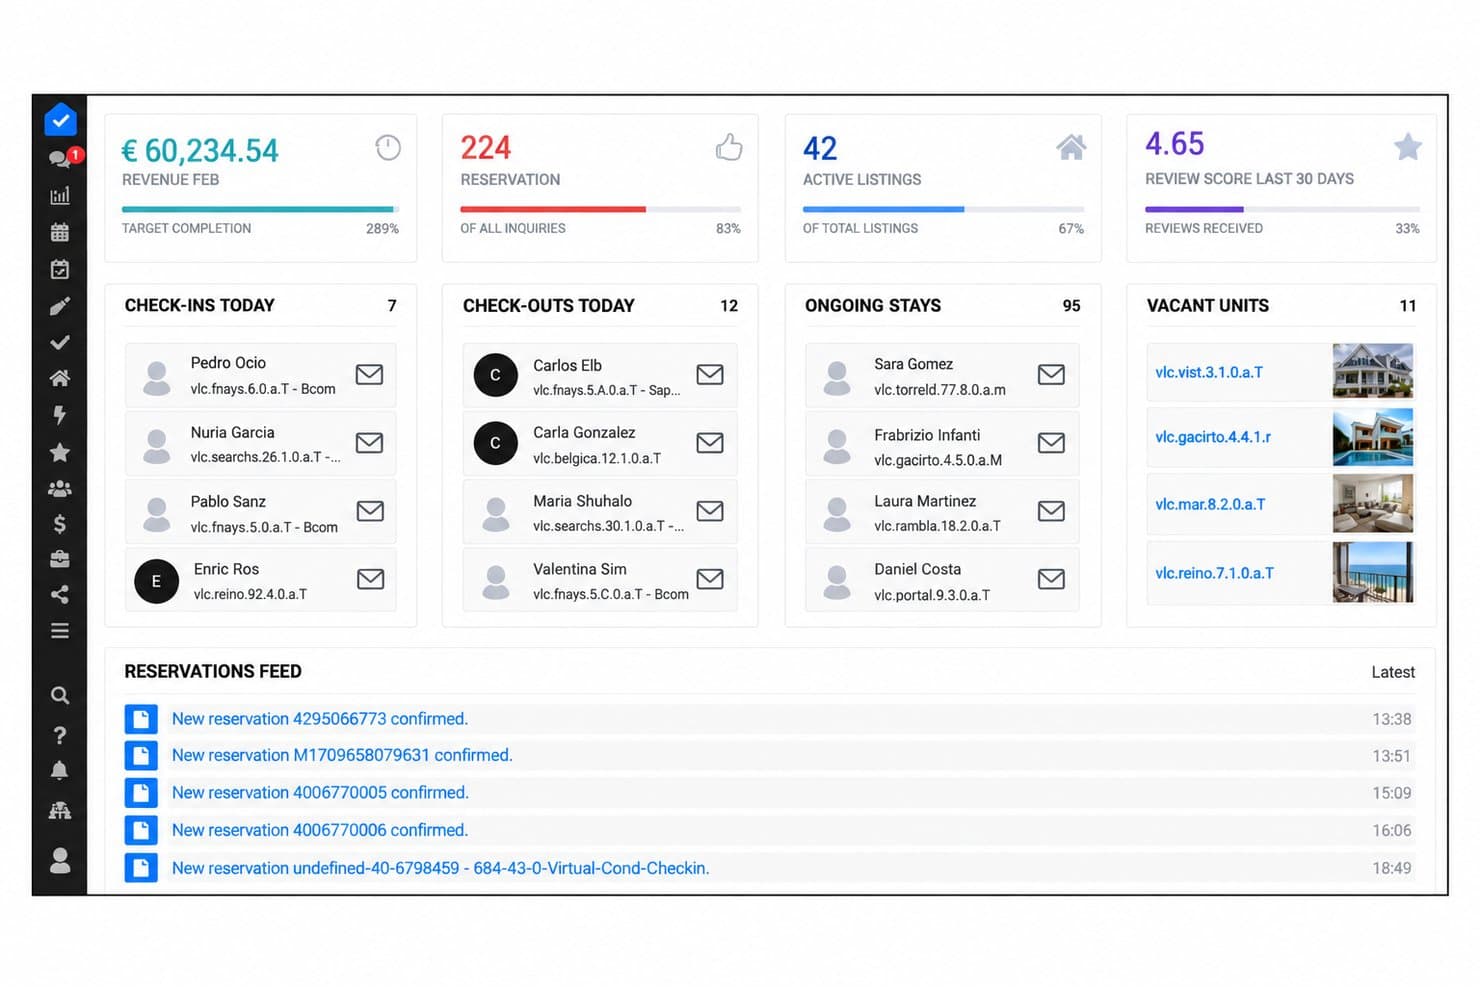Viewport: 1480px width, 987px height.
Task: Click the document icon beside reservation 4006770005
Action: click(x=141, y=793)
